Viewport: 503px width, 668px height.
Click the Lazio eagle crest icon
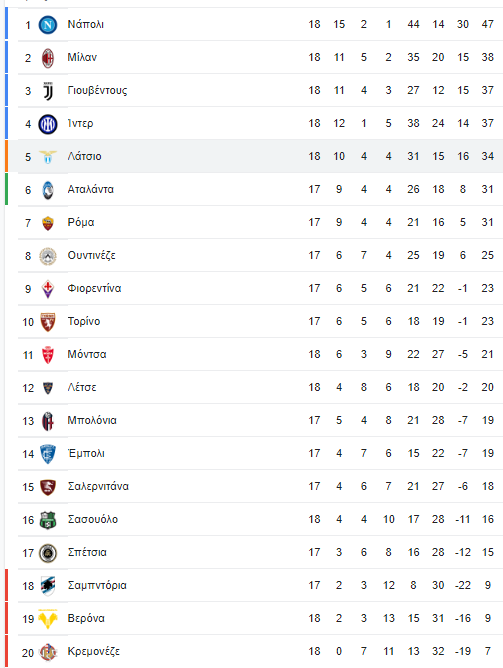(48, 157)
